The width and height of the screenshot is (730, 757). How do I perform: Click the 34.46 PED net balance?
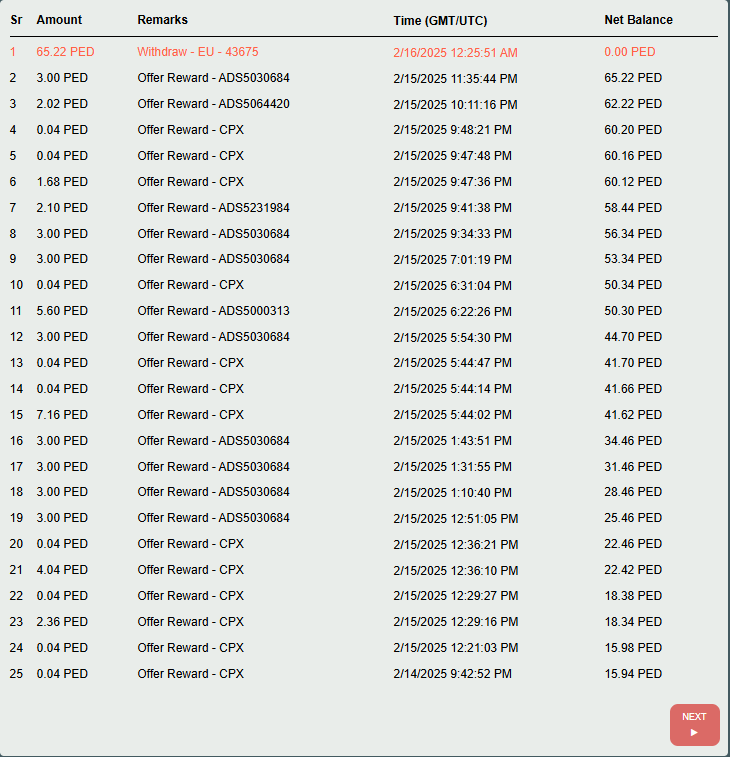click(x=632, y=441)
